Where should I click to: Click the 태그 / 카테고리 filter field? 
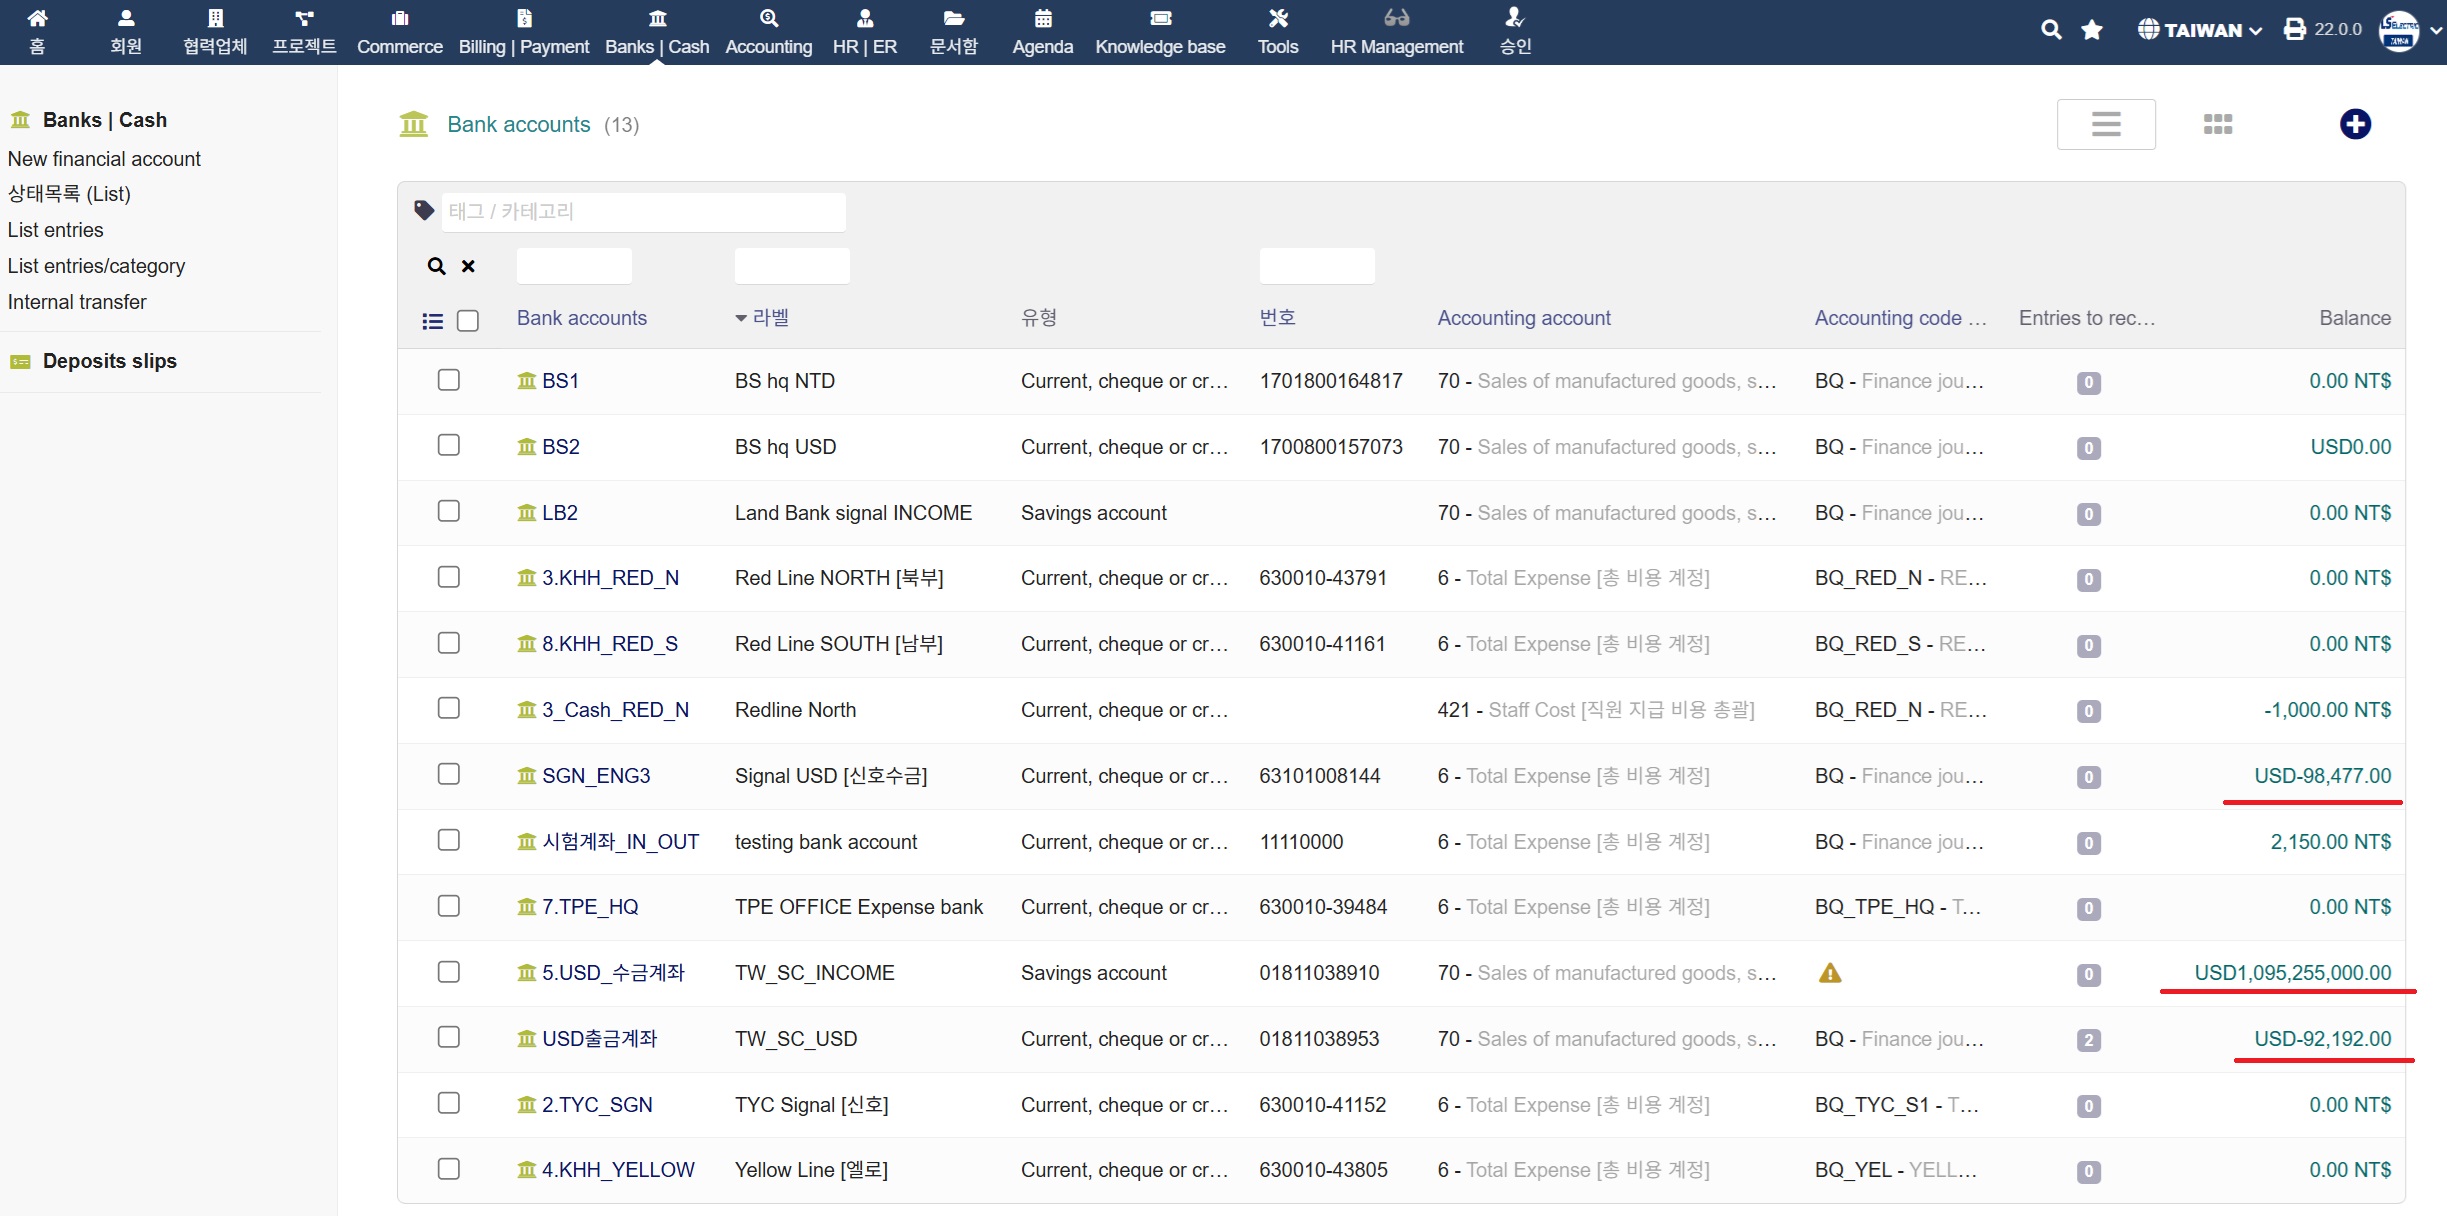(642, 212)
